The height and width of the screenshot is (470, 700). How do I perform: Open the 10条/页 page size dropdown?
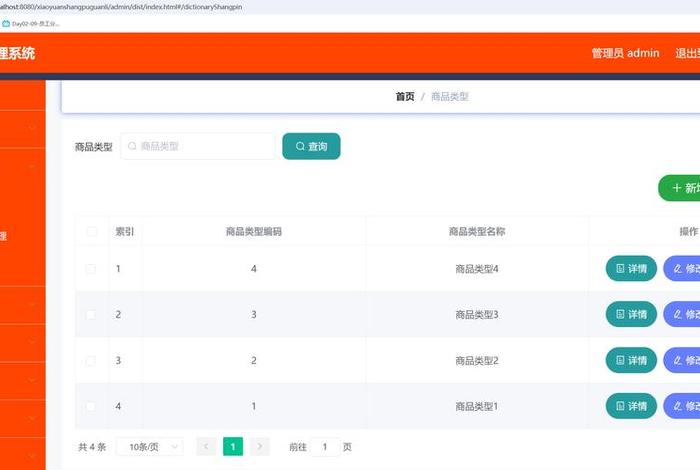(x=150, y=447)
